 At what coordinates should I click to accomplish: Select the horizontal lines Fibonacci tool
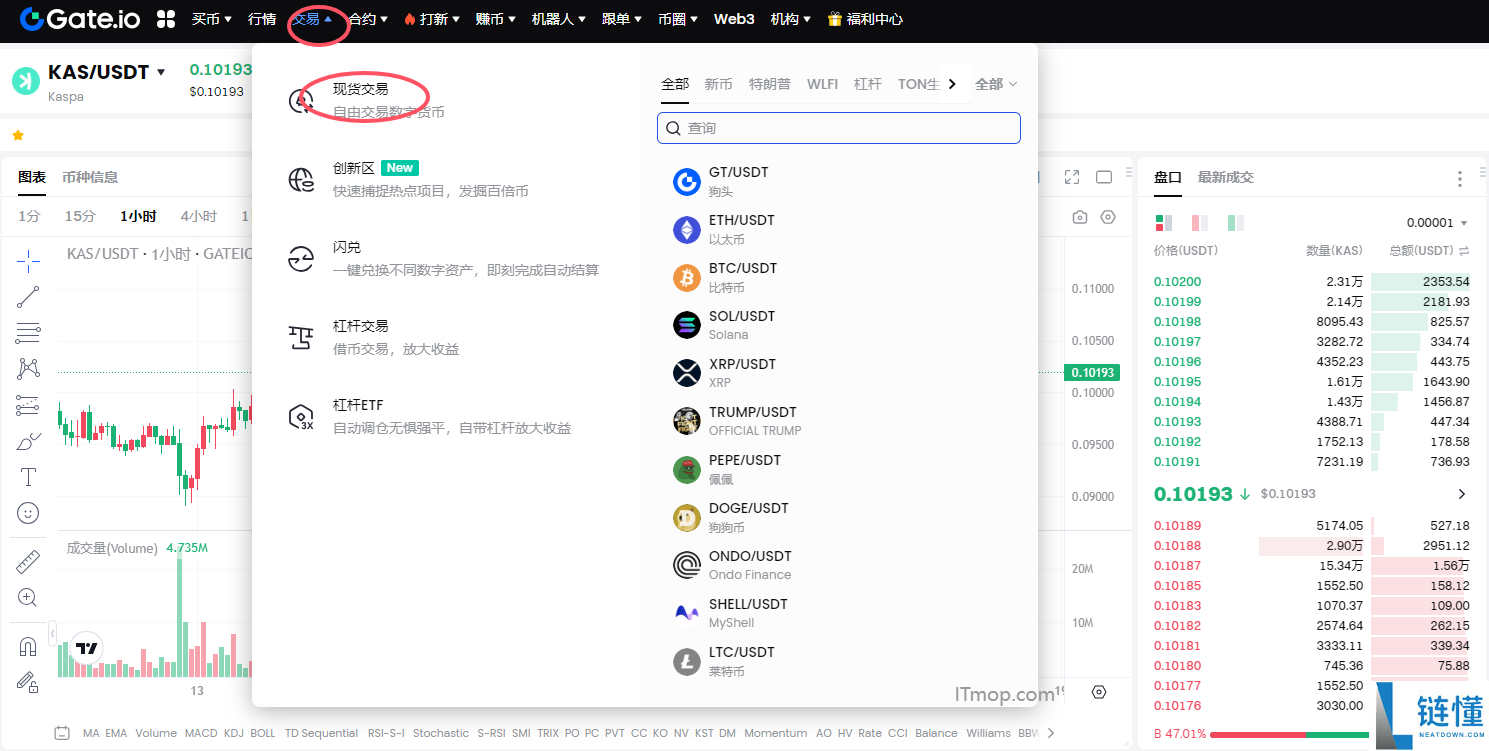(28, 333)
